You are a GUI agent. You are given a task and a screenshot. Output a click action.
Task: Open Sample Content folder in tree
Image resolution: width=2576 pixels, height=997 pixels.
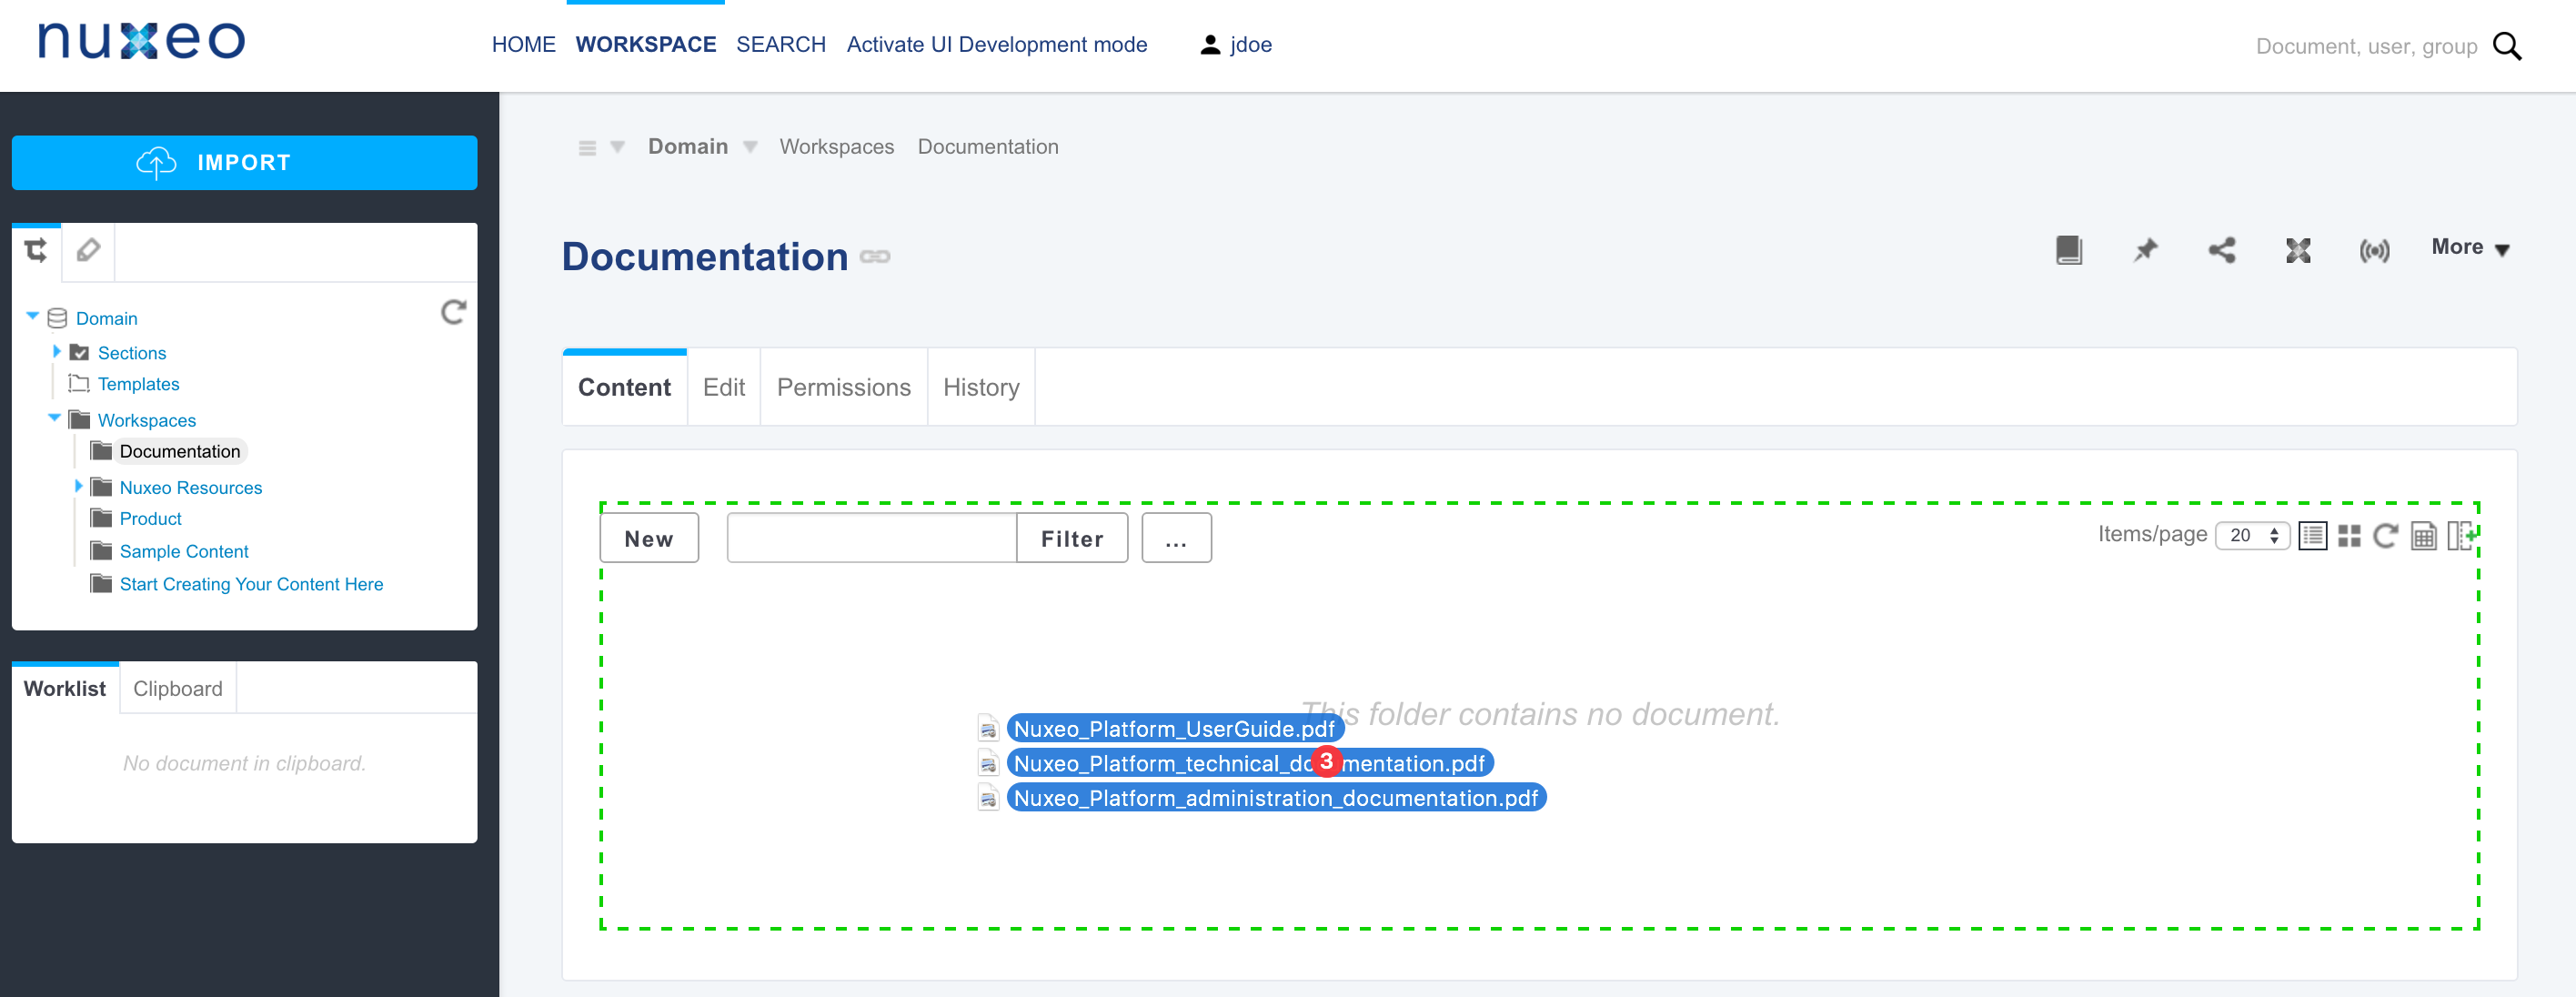[x=184, y=552]
